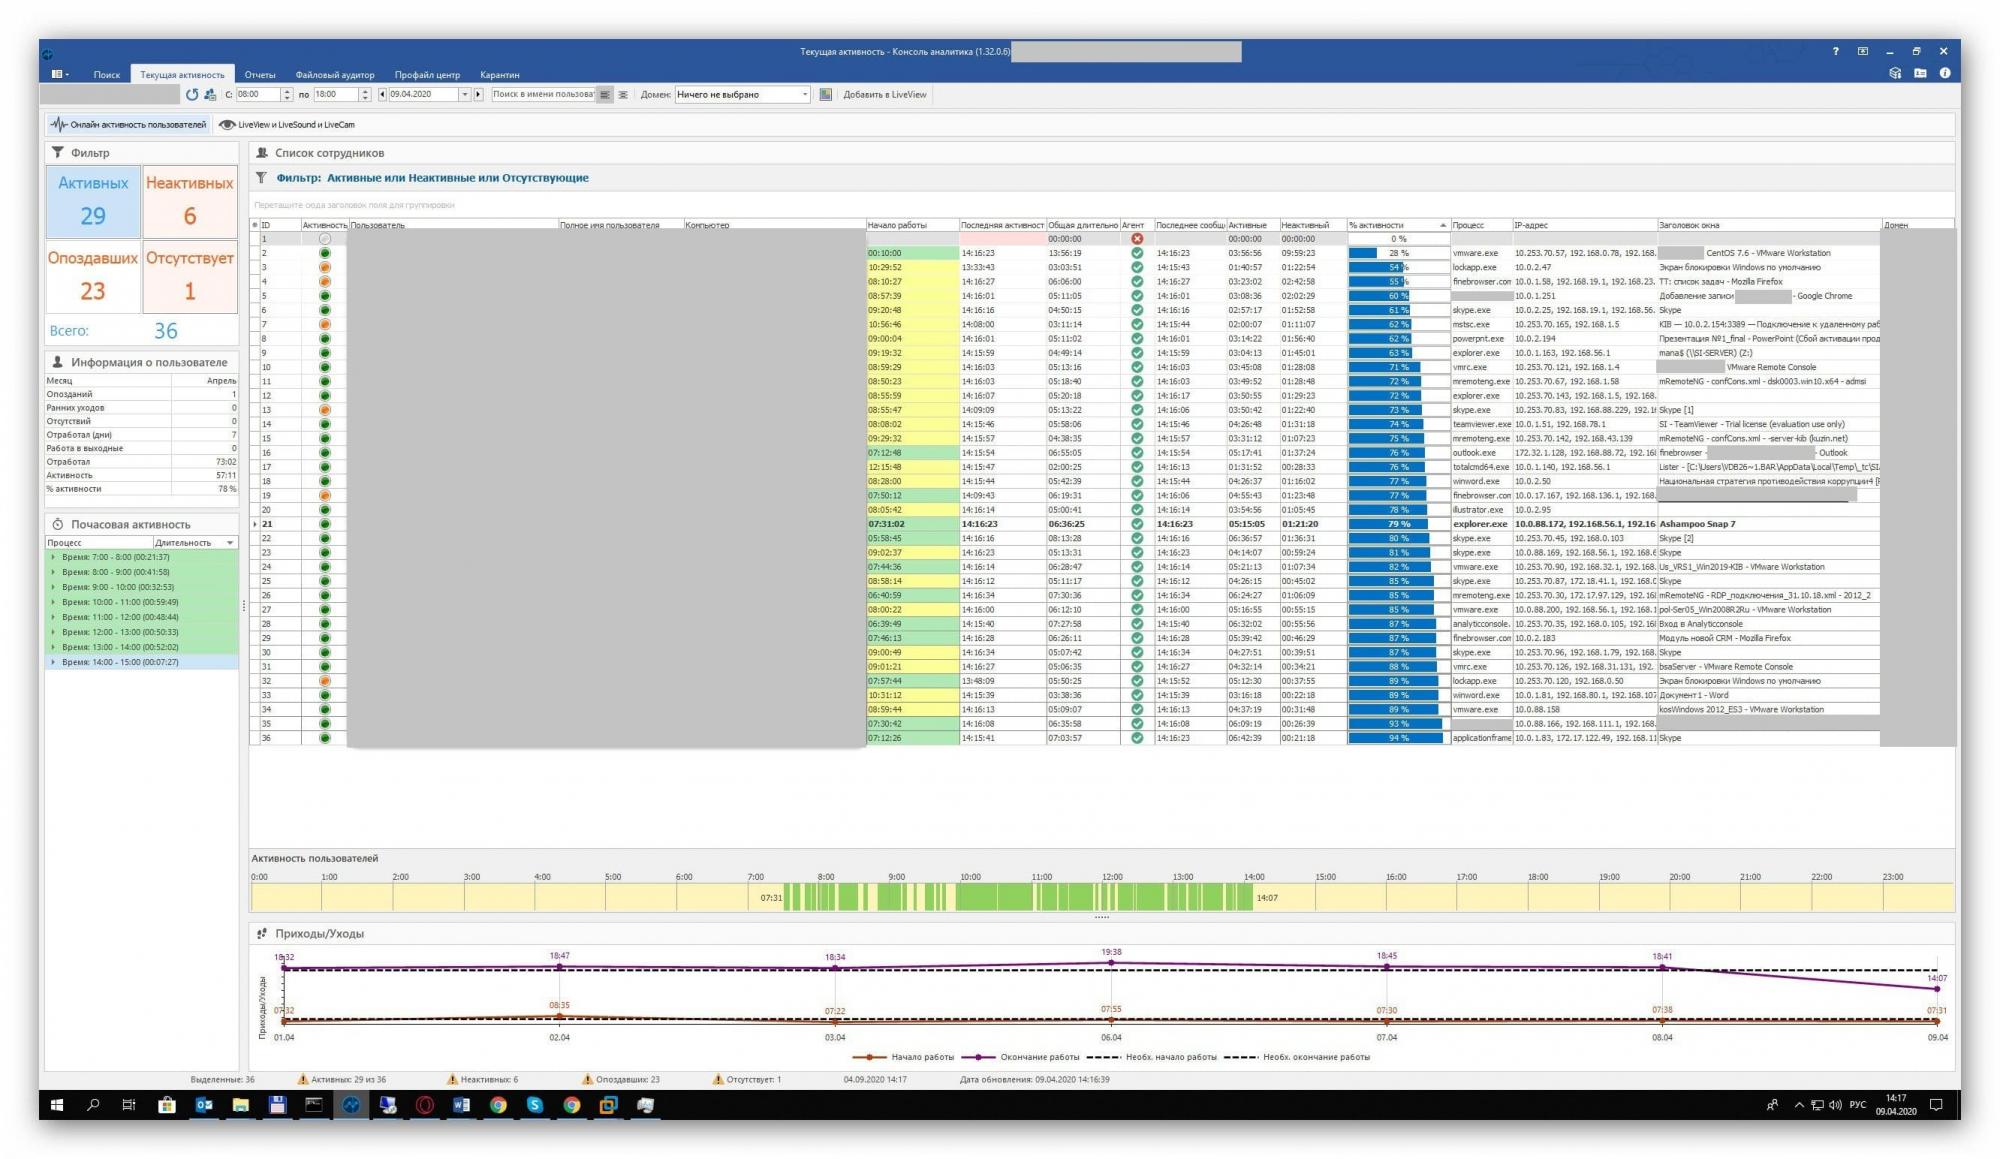The height and width of the screenshot is (1159, 2000).
Task: Open the Домен dropdown
Action: tap(805, 95)
